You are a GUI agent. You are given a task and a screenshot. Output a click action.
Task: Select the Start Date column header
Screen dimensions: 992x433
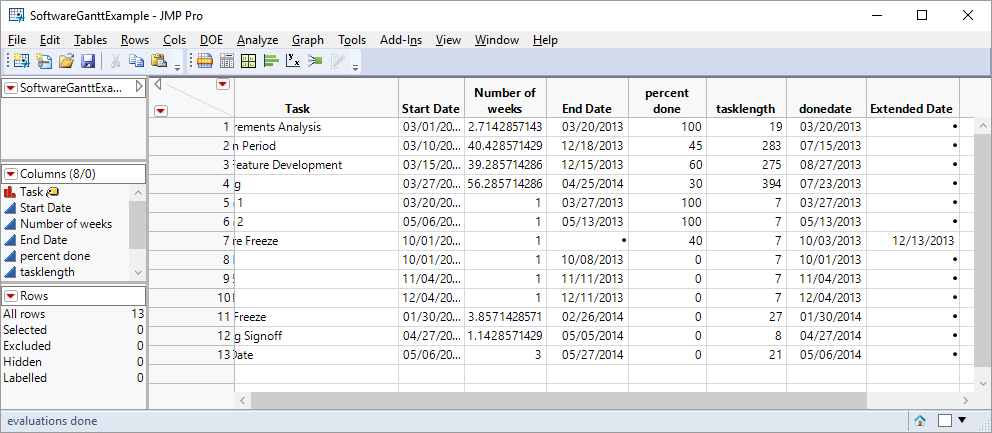431,109
